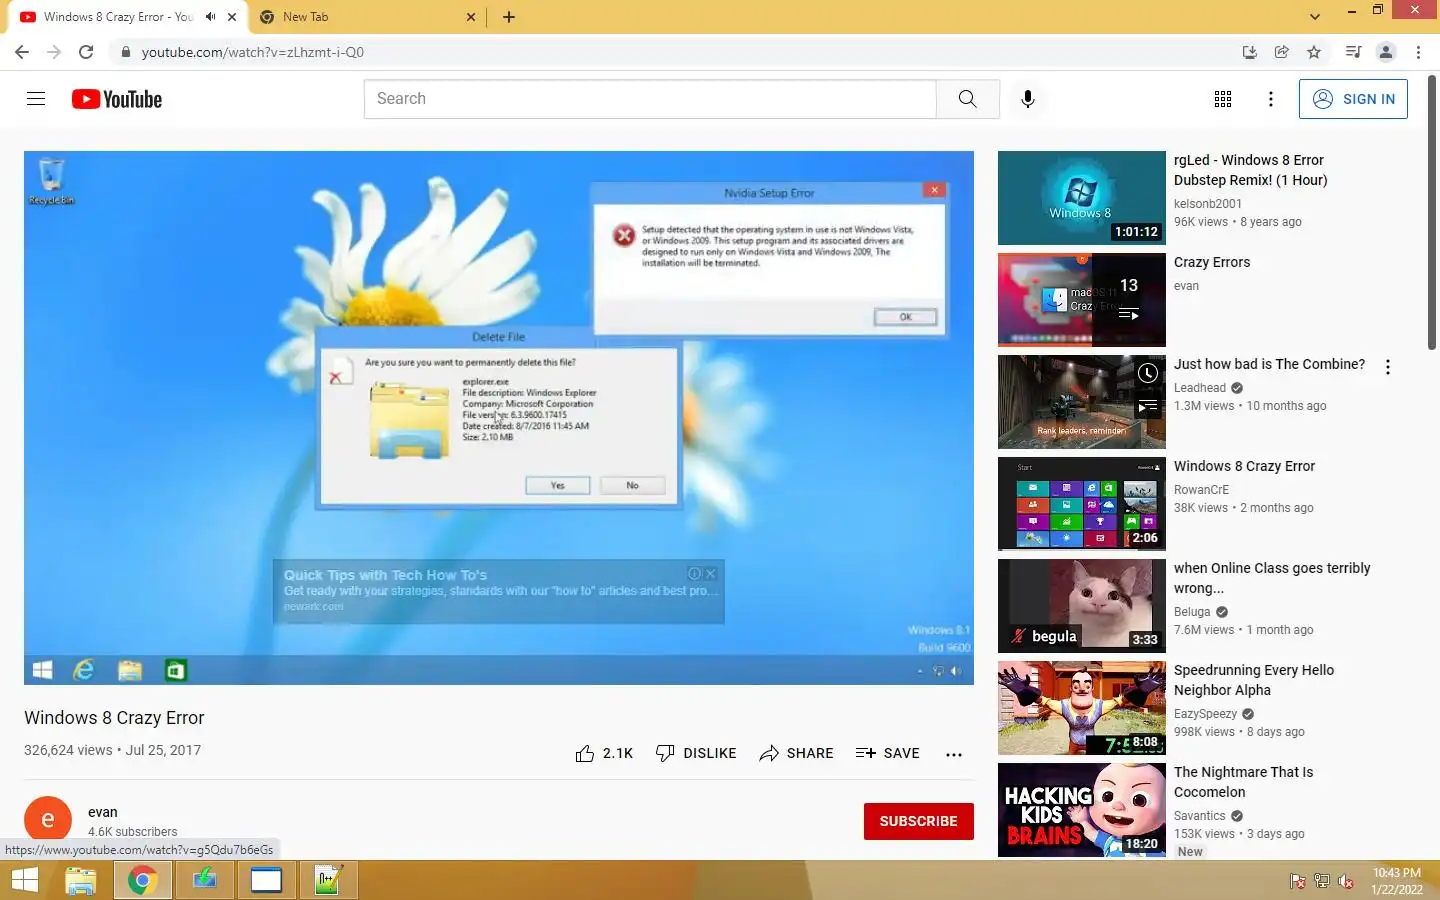This screenshot has width=1440, height=900.
Task: Click the video player area
Action: [498, 417]
